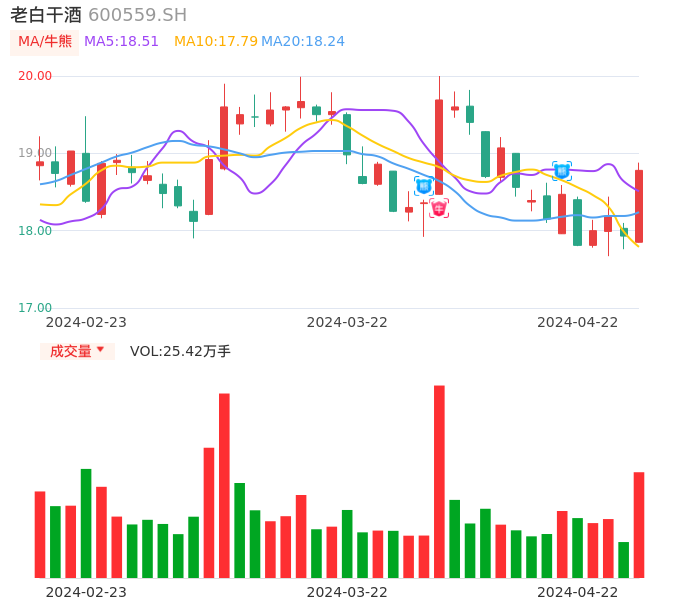Click the 19.00 price axis label
This screenshot has height=606, width=686.
point(35,153)
